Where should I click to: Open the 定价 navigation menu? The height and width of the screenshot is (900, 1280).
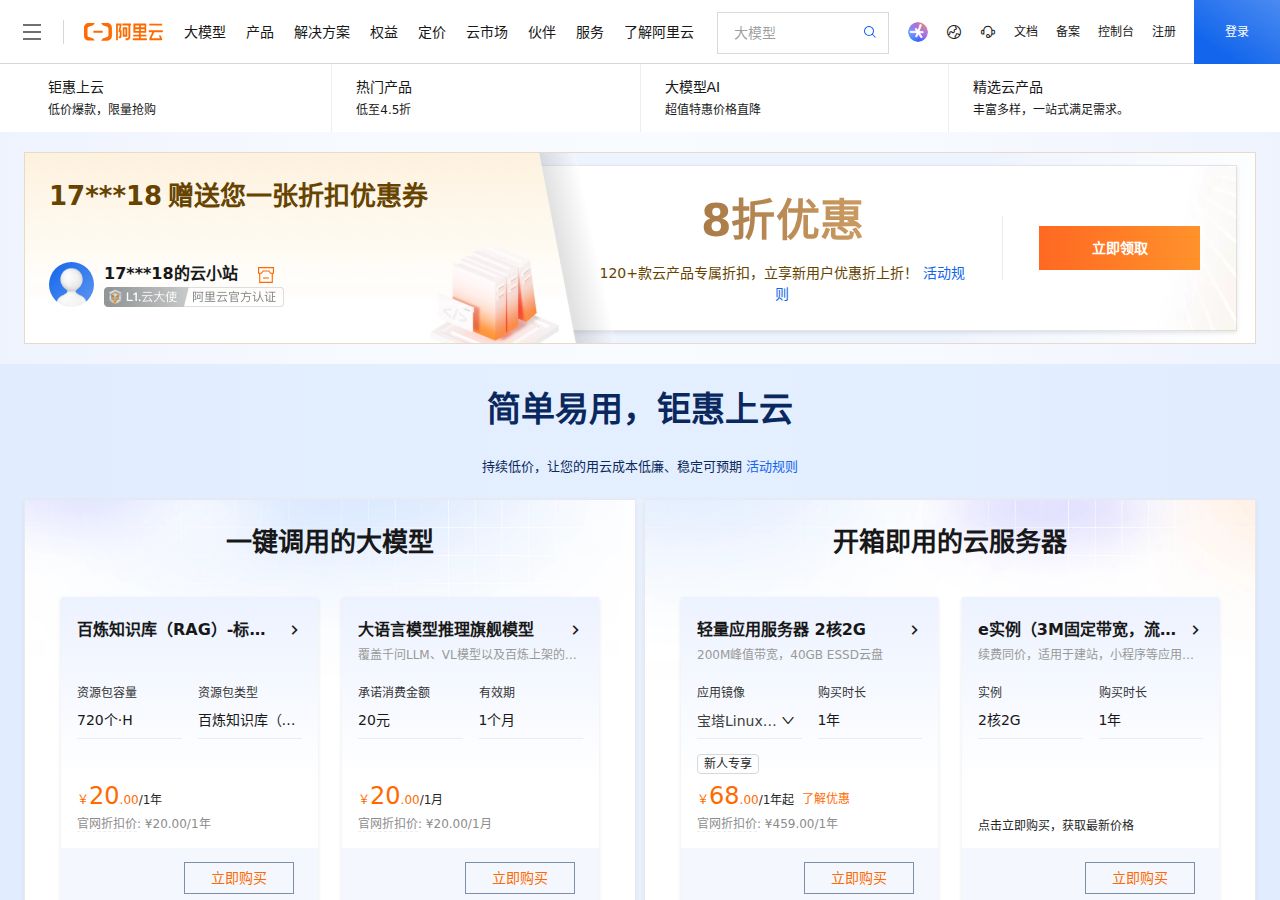pyautogui.click(x=432, y=32)
